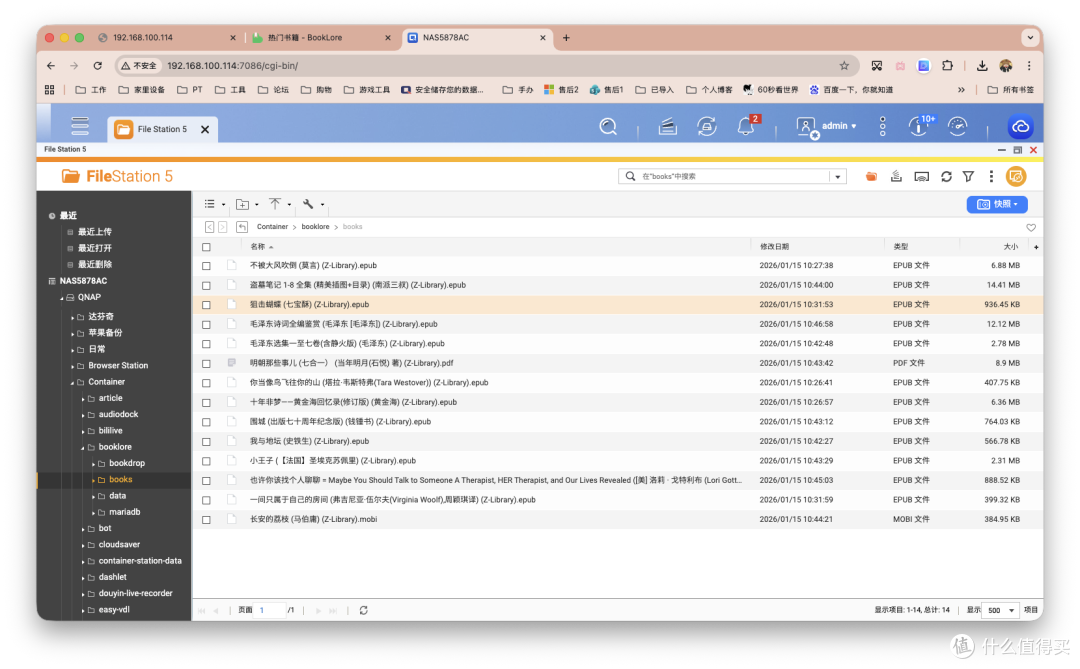Check the box for 不被大风吹倒 epub
Image resolution: width=1080 pixels, height=669 pixels.
(x=207, y=265)
